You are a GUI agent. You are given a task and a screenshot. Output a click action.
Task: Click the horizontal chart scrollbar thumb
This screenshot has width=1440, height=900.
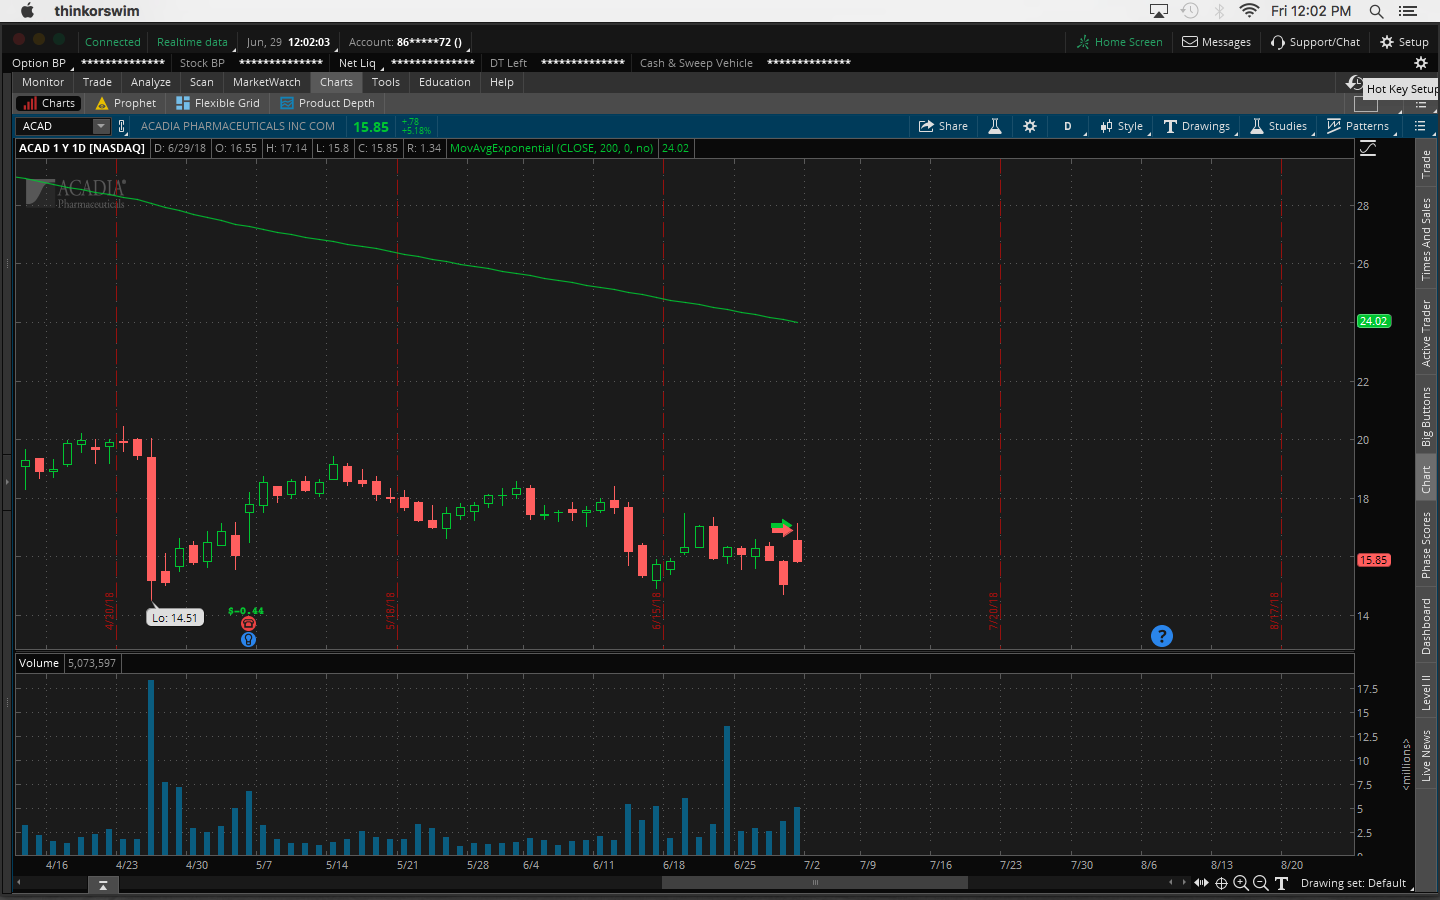pyautogui.click(x=815, y=883)
